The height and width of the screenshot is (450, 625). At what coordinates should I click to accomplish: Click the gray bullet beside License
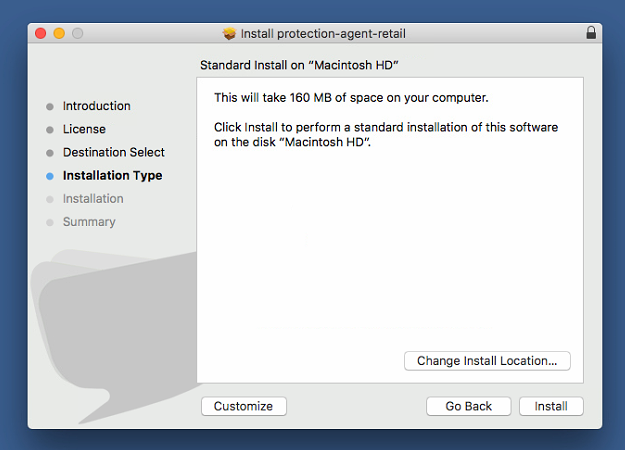coord(50,130)
